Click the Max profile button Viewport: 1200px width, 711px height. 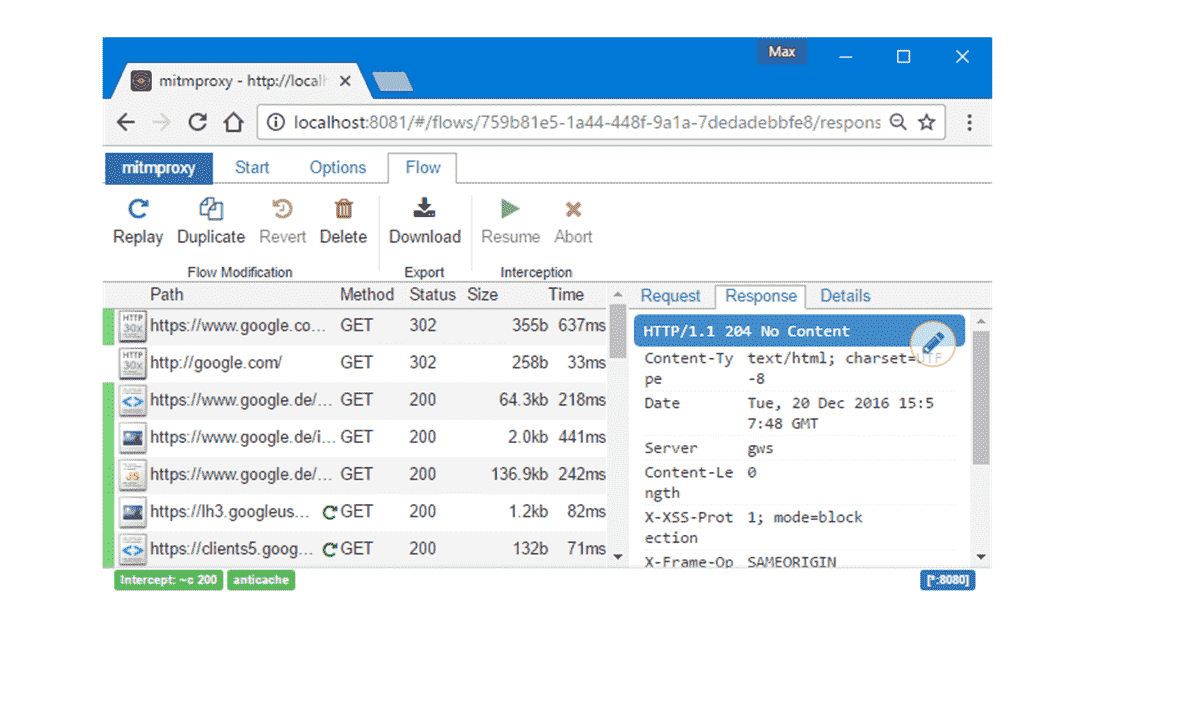[x=782, y=52]
